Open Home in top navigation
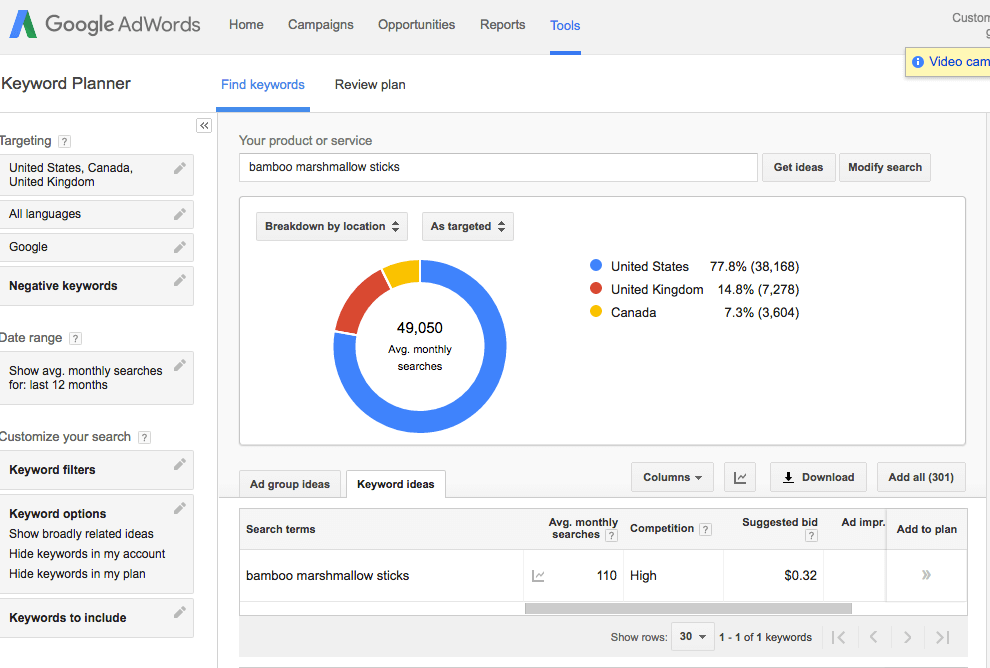 246,25
